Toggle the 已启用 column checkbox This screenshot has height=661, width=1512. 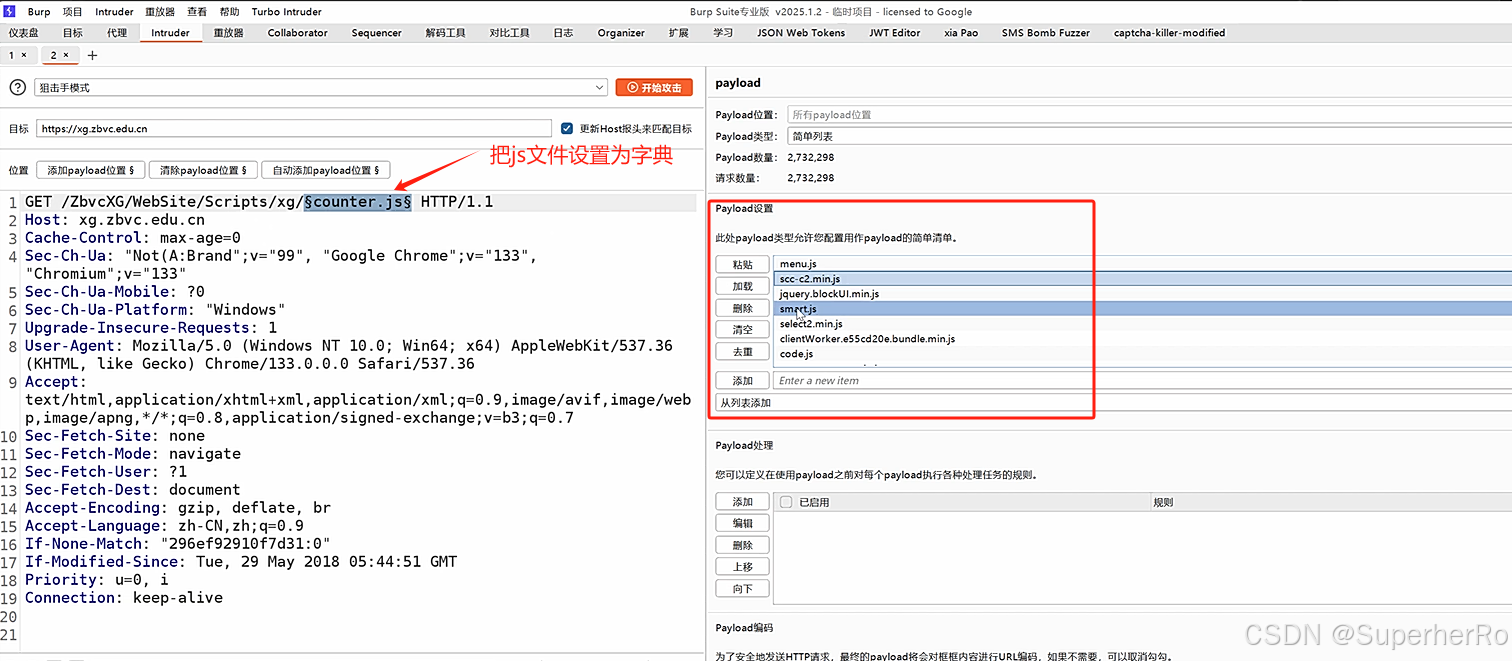click(x=786, y=502)
